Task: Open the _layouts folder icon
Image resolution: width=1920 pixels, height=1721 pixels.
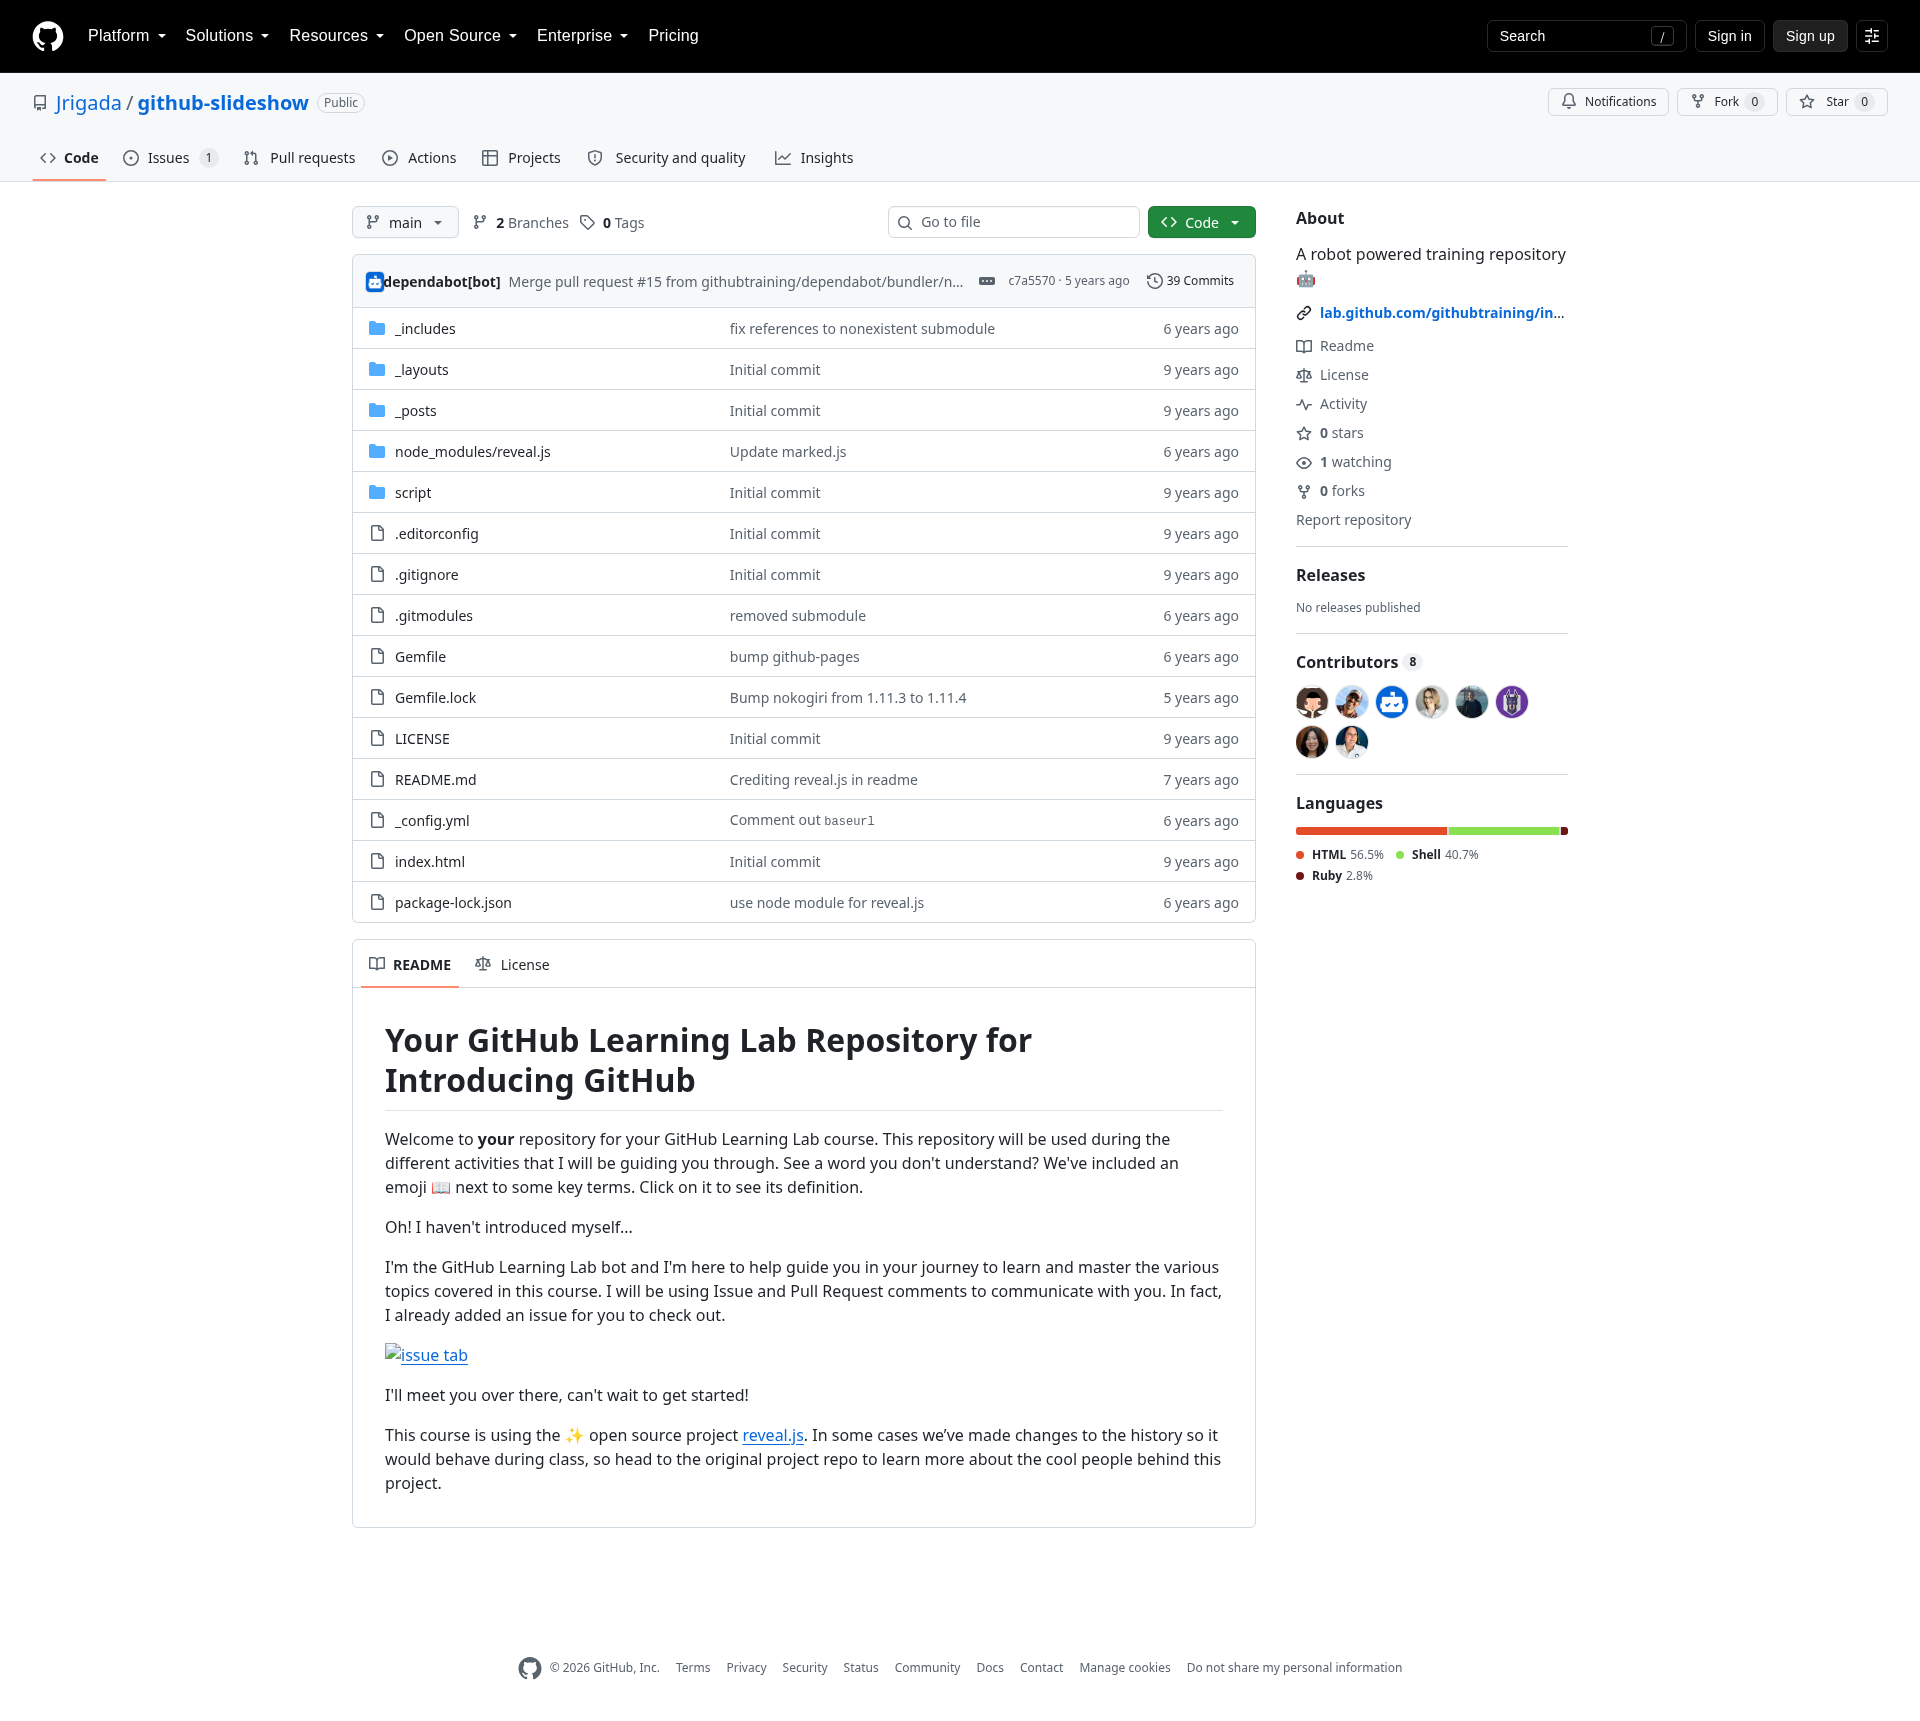Action: pyautogui.click(x=377, y=370)
